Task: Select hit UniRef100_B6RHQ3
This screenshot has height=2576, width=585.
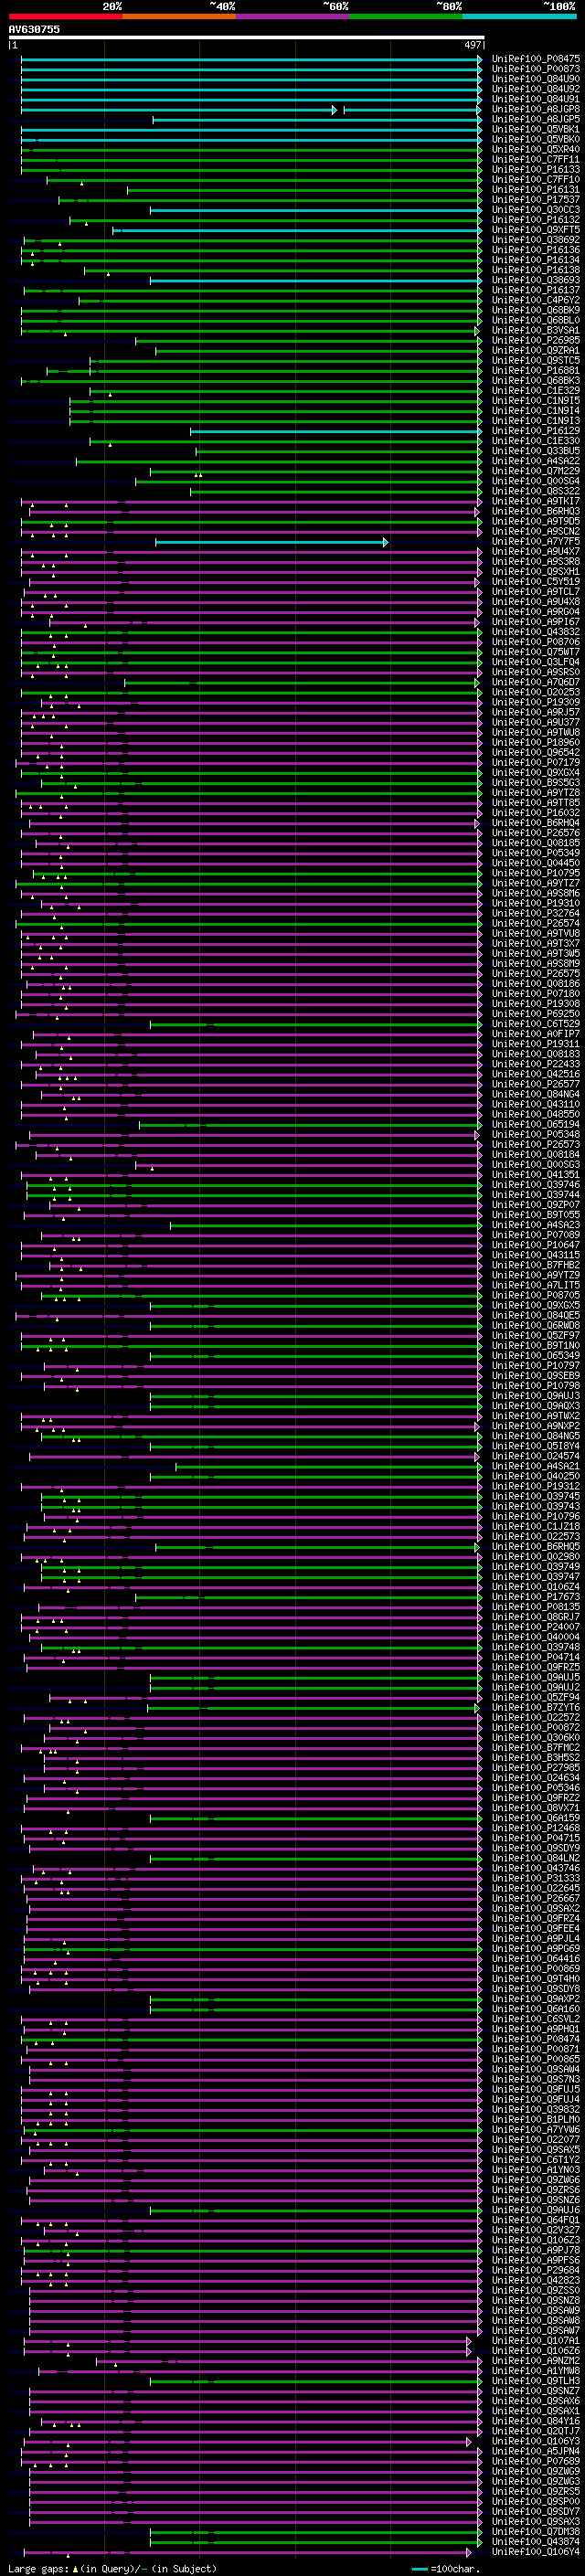Action: [x=536, y=511]
